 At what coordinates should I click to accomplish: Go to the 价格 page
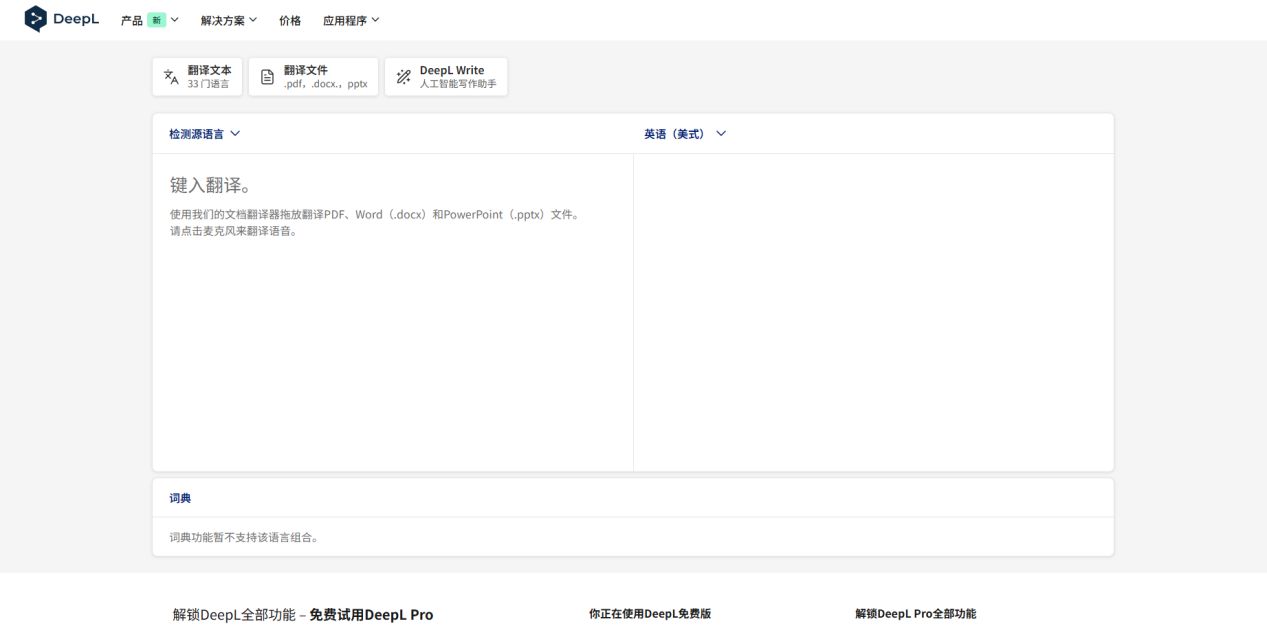tap(290, 20)
